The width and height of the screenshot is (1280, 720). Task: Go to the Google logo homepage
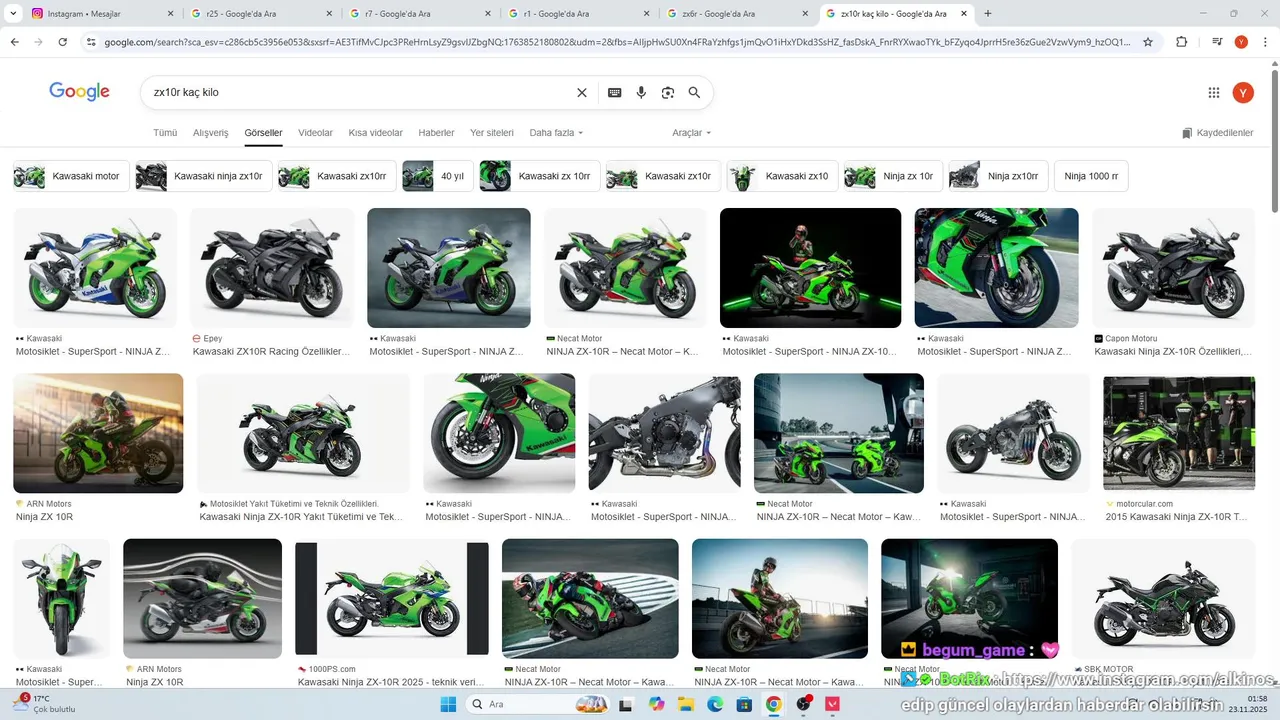(79, 92)
